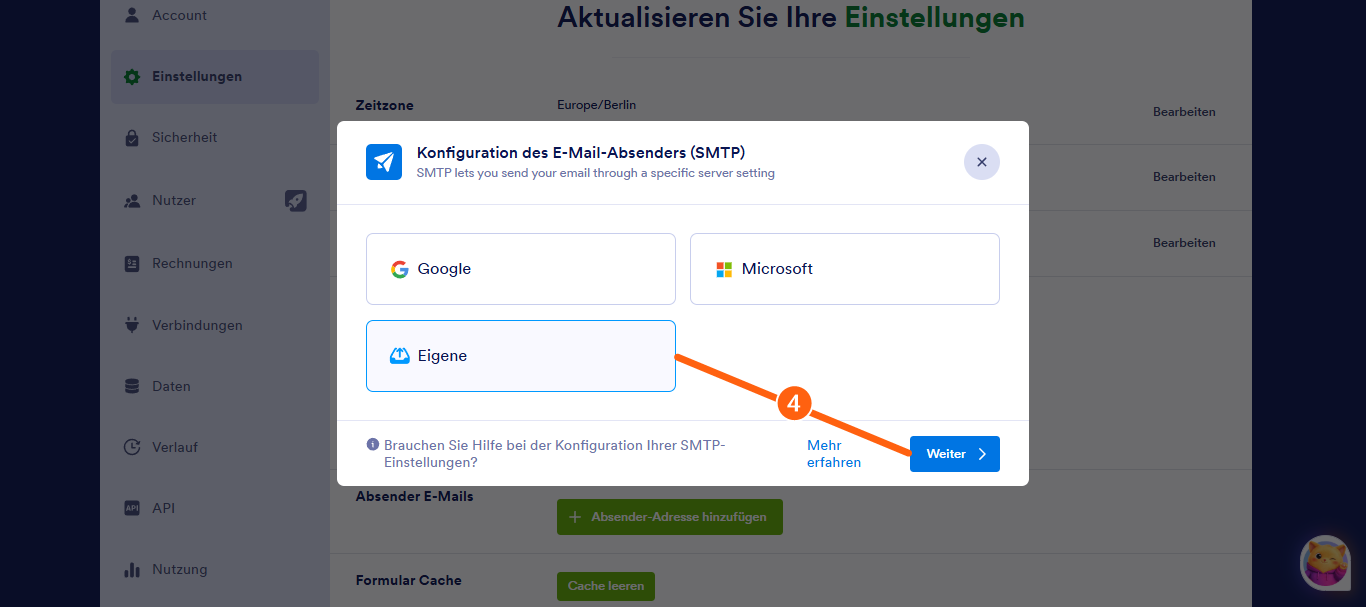Click the Cache leeren button
This screenshot has height=607, width=1366.
tap(606, 586)
